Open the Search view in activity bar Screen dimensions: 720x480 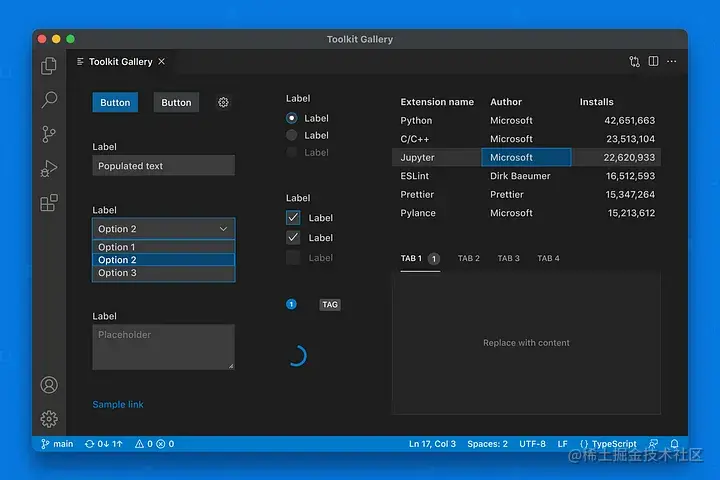point(49,99)
